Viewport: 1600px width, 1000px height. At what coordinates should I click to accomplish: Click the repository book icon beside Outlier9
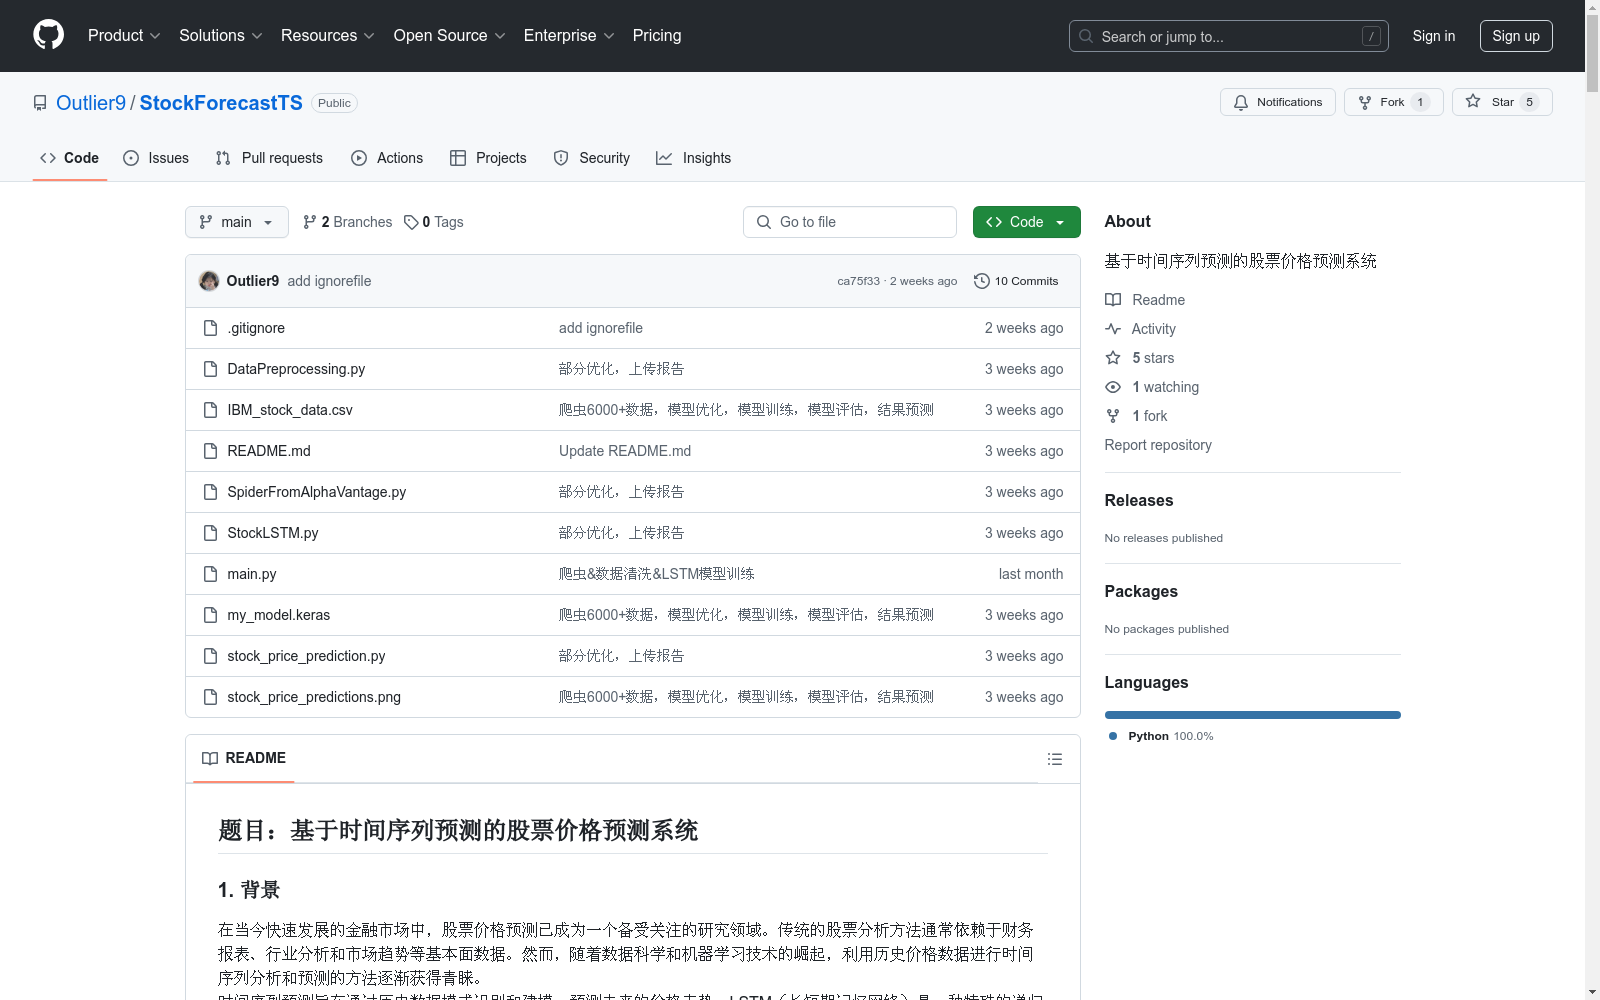coord(40,103)
